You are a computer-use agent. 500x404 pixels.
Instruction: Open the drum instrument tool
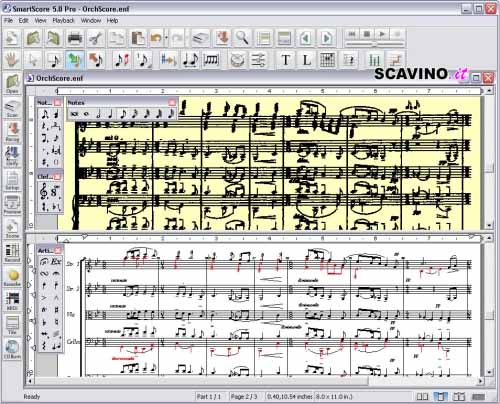click(x=237, y=60)
